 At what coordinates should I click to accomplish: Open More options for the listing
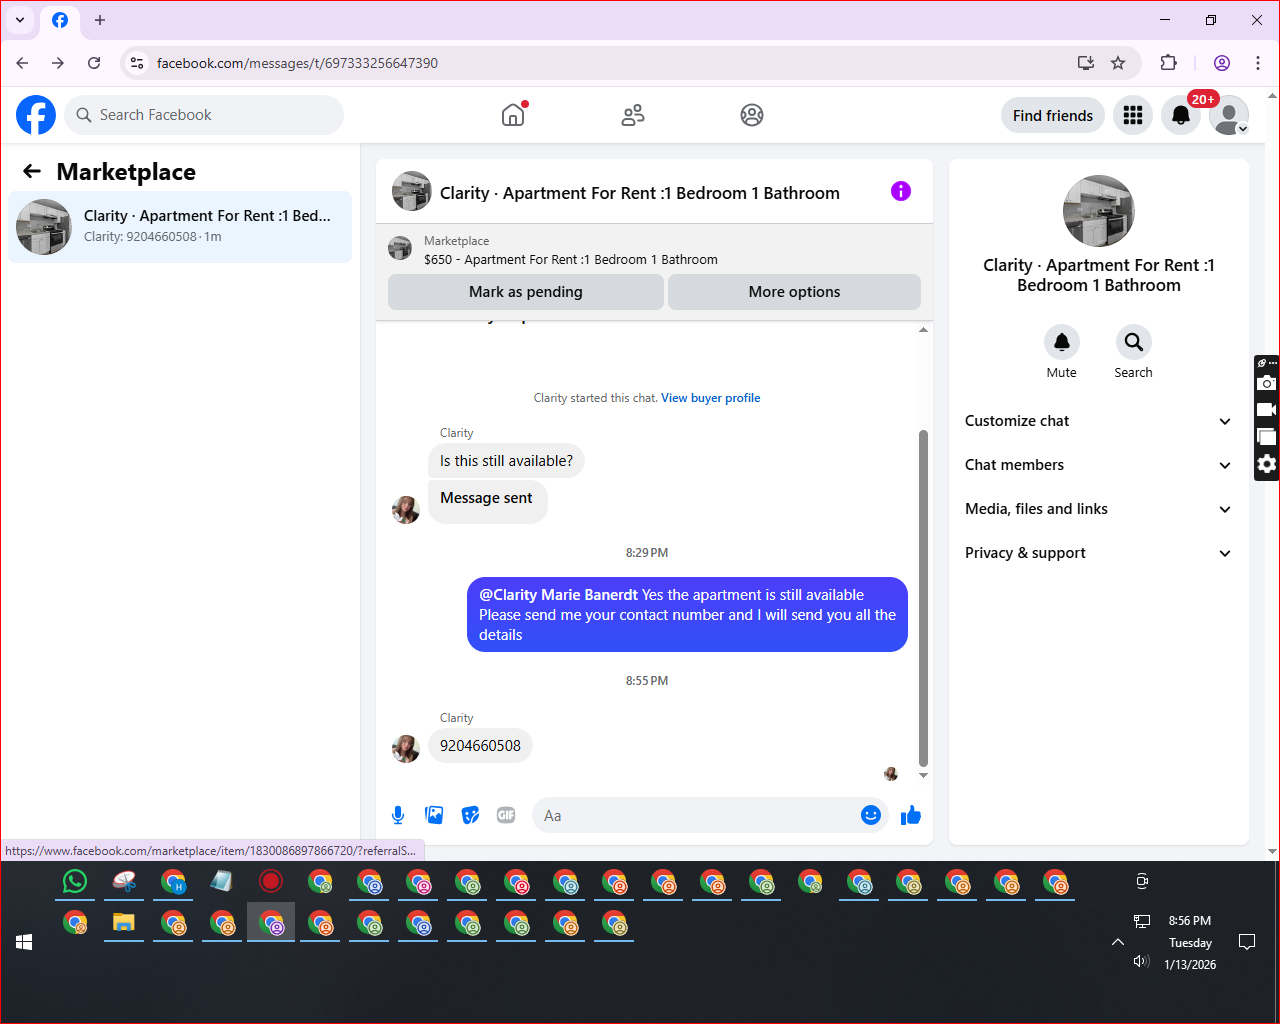pyautogui.click(x=794, y=292)
